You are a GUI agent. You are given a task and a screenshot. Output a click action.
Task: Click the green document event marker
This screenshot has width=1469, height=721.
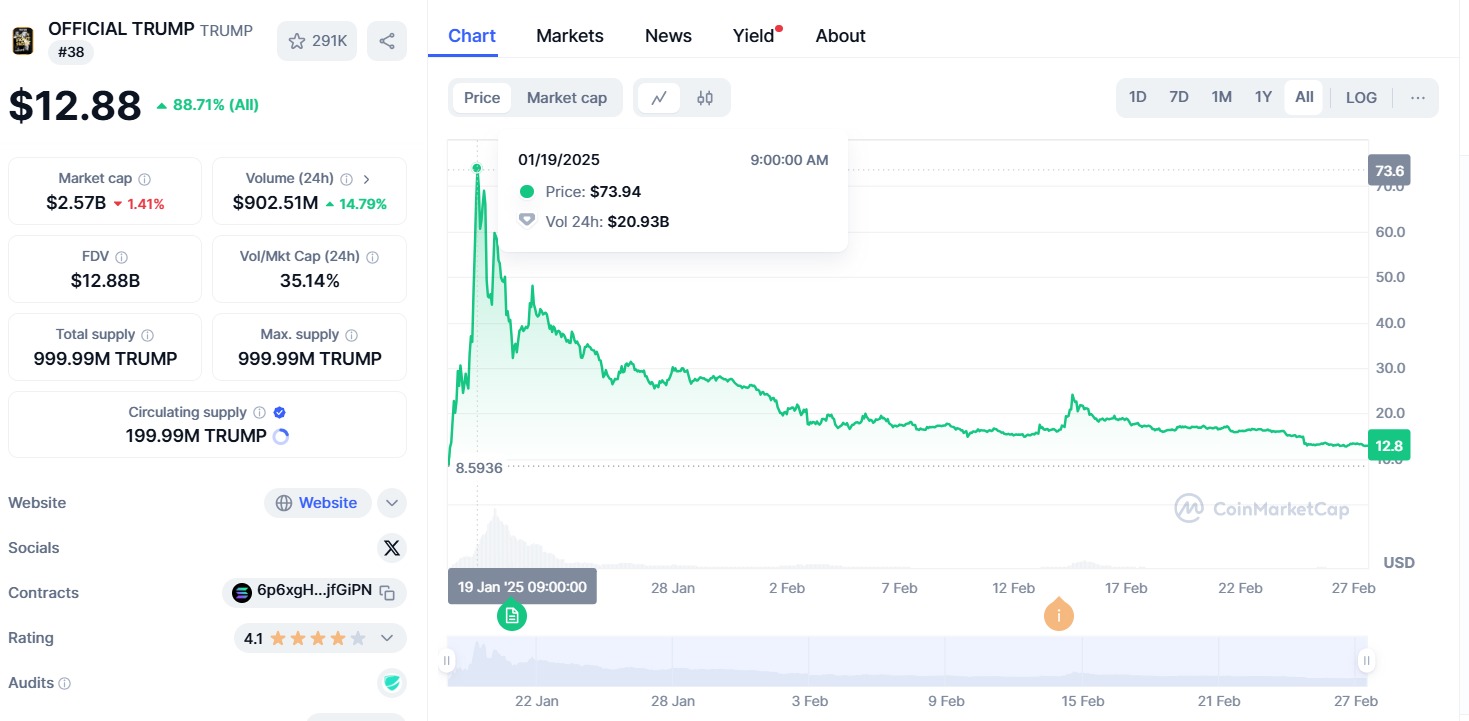pyautogui.click(x=512, y=615)
